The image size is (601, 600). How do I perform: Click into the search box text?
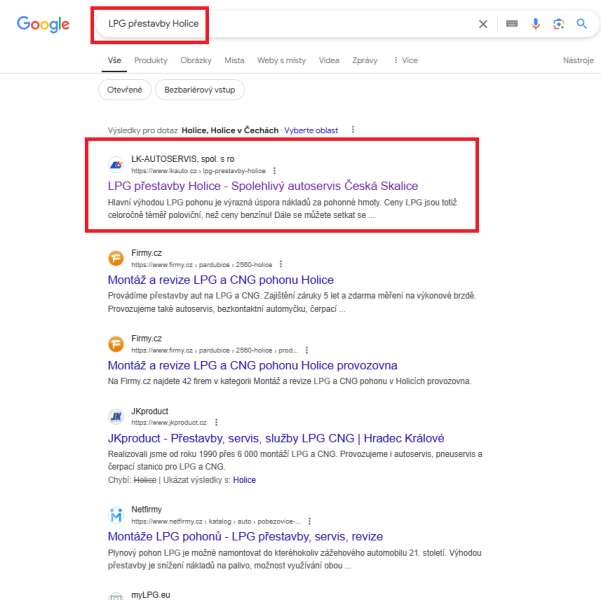click(x=153, y=24)
